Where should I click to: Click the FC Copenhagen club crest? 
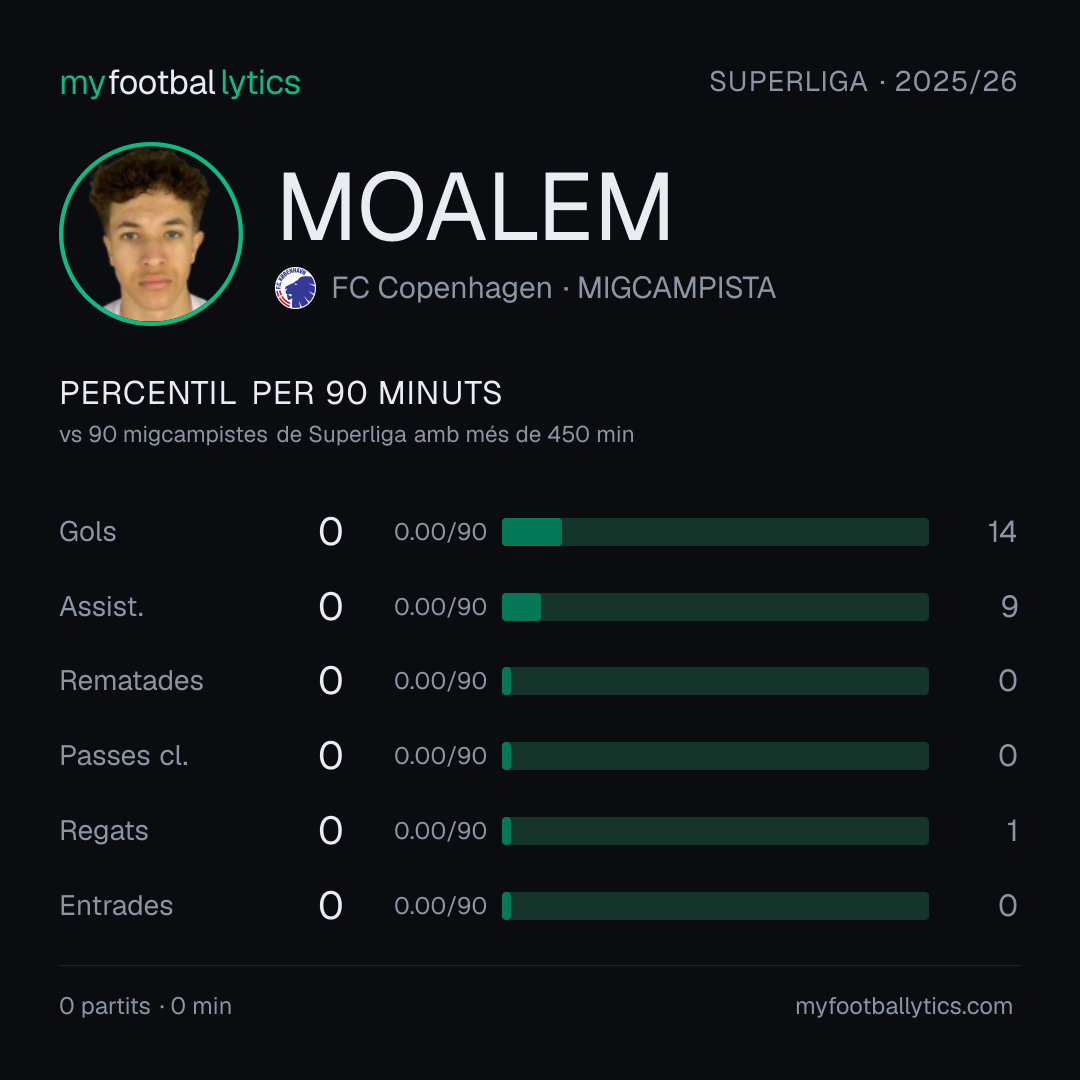tap(295, 288)
